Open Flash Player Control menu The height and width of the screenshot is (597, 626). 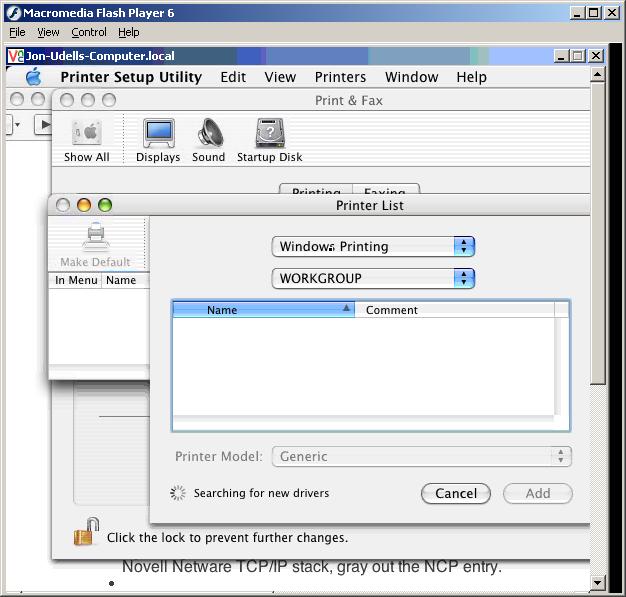coord(89,32)
